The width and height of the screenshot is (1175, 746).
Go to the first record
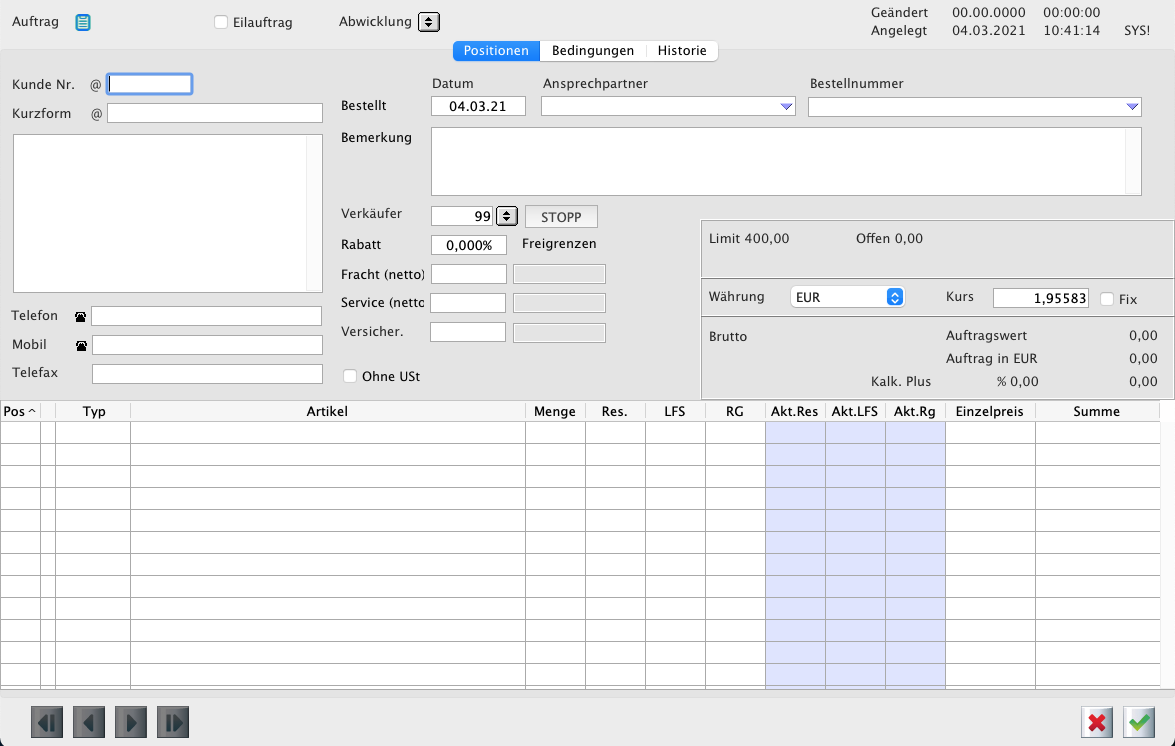47,722
